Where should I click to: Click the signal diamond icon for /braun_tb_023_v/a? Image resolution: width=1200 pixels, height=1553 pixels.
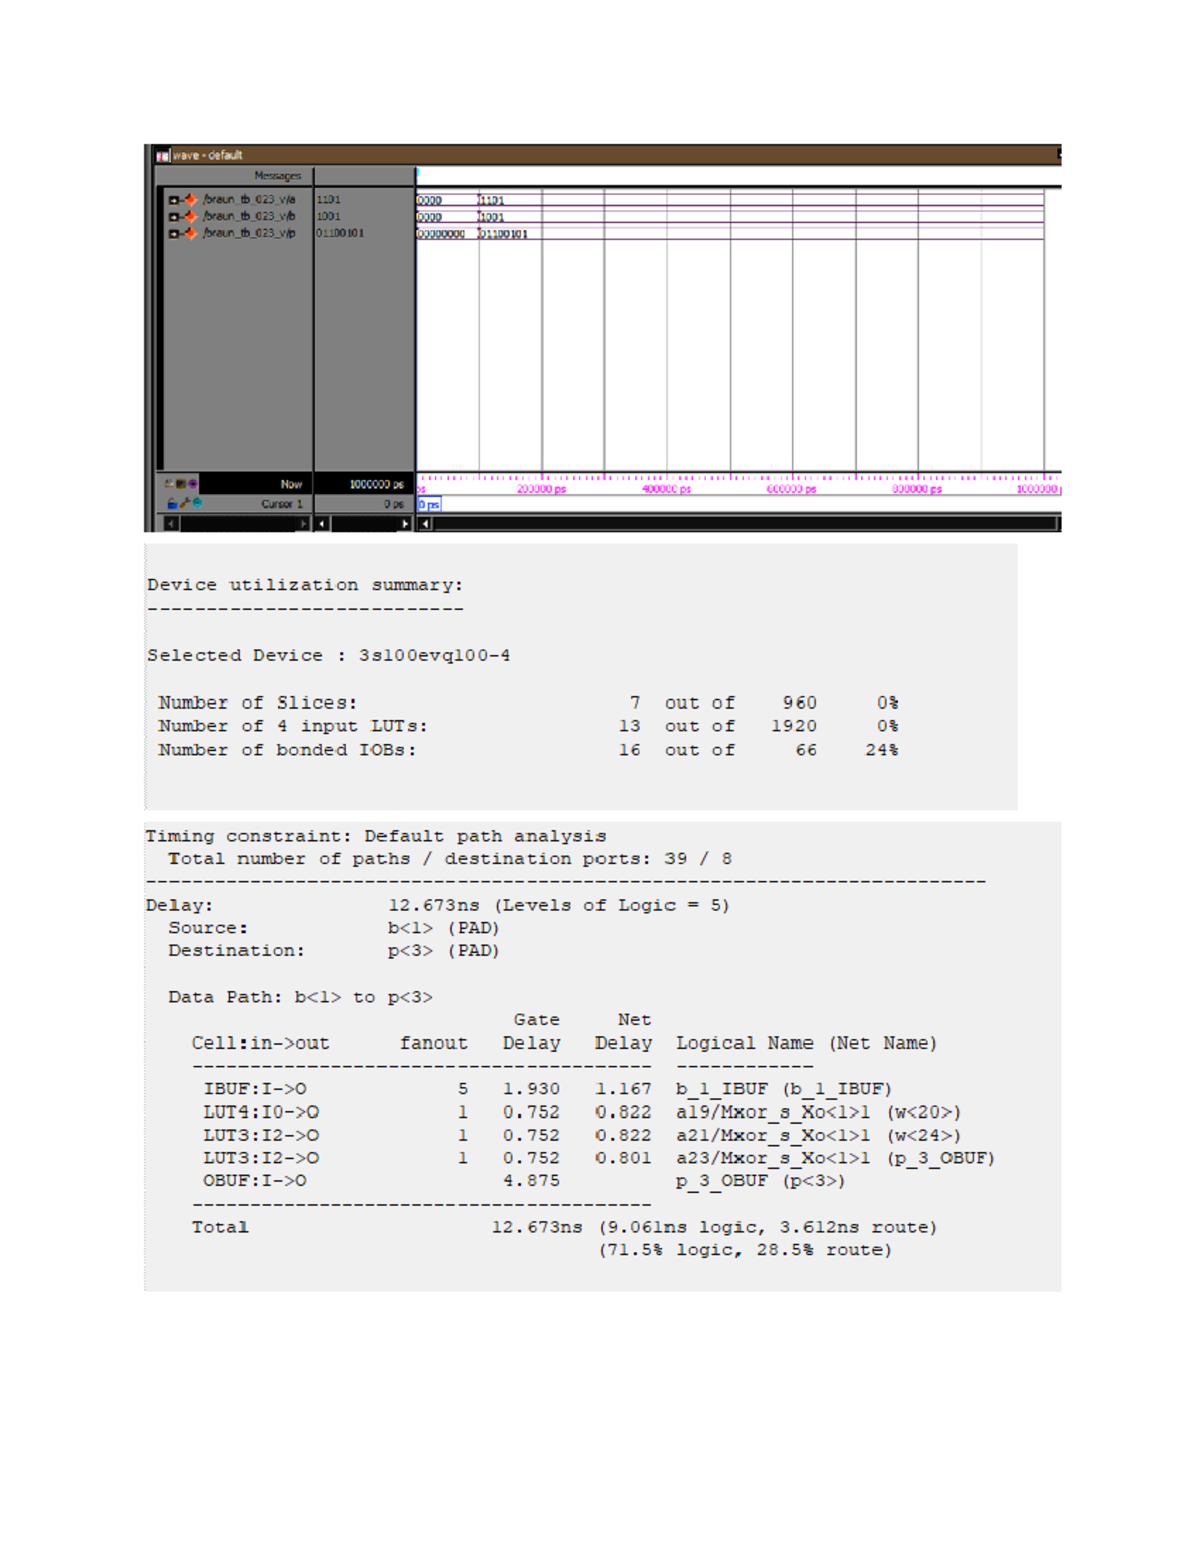191,198
